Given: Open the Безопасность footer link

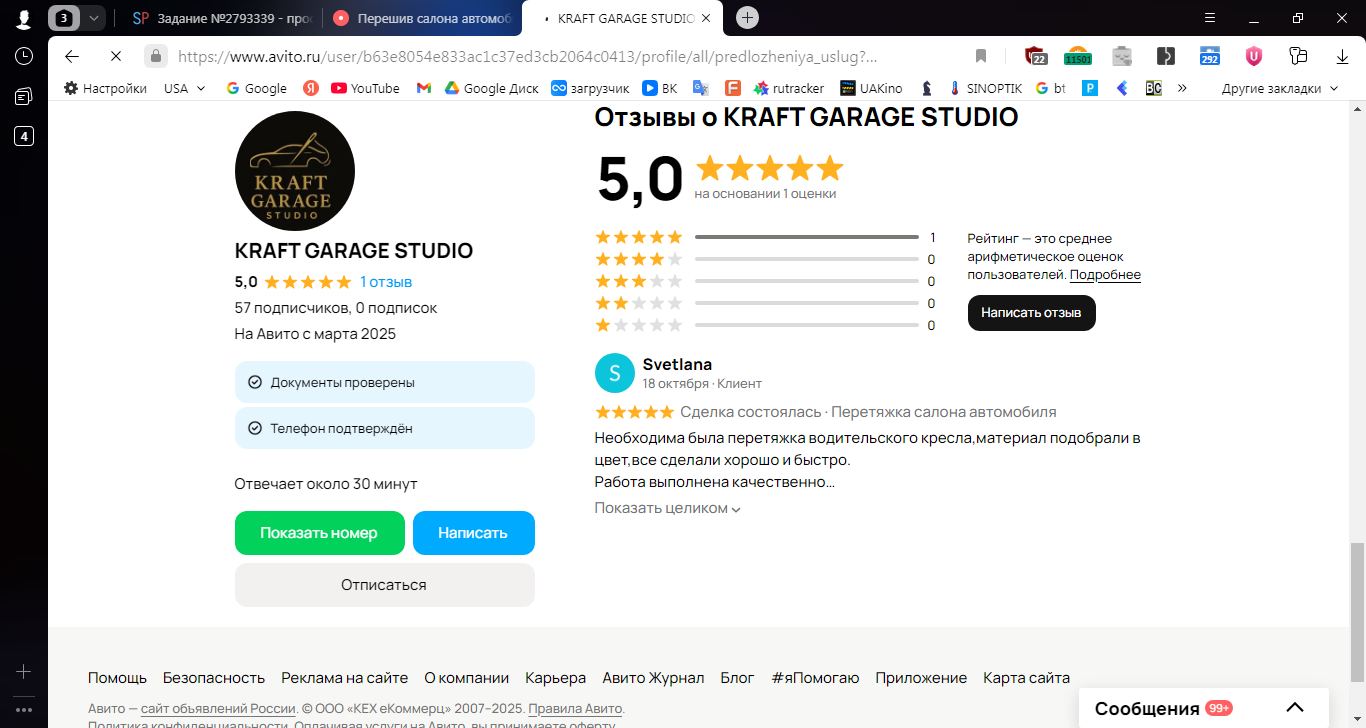Looking at the screenshot, I should (214, 678).
